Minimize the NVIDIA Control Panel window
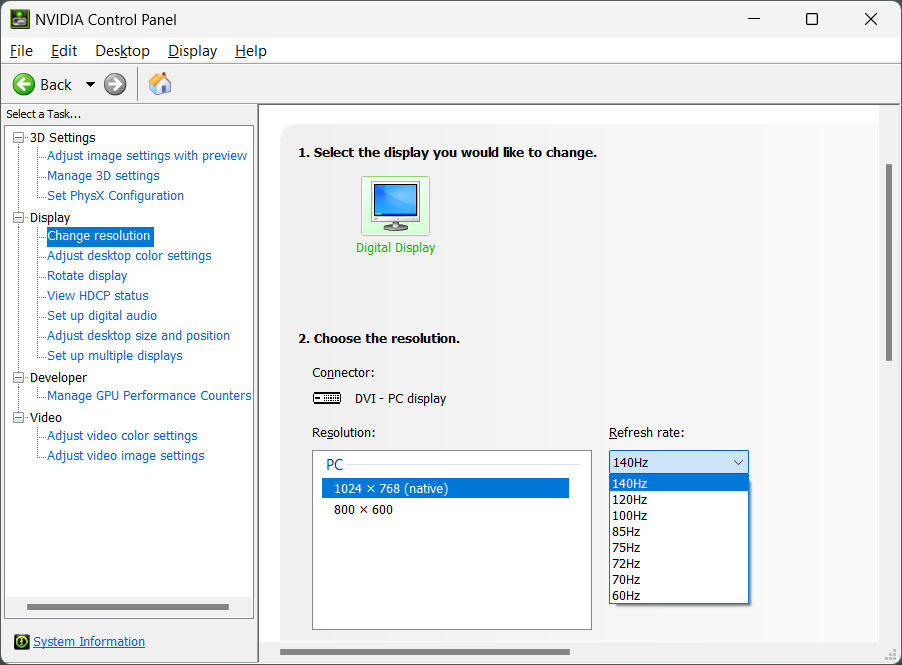902x665 pixels. [754, 19]
